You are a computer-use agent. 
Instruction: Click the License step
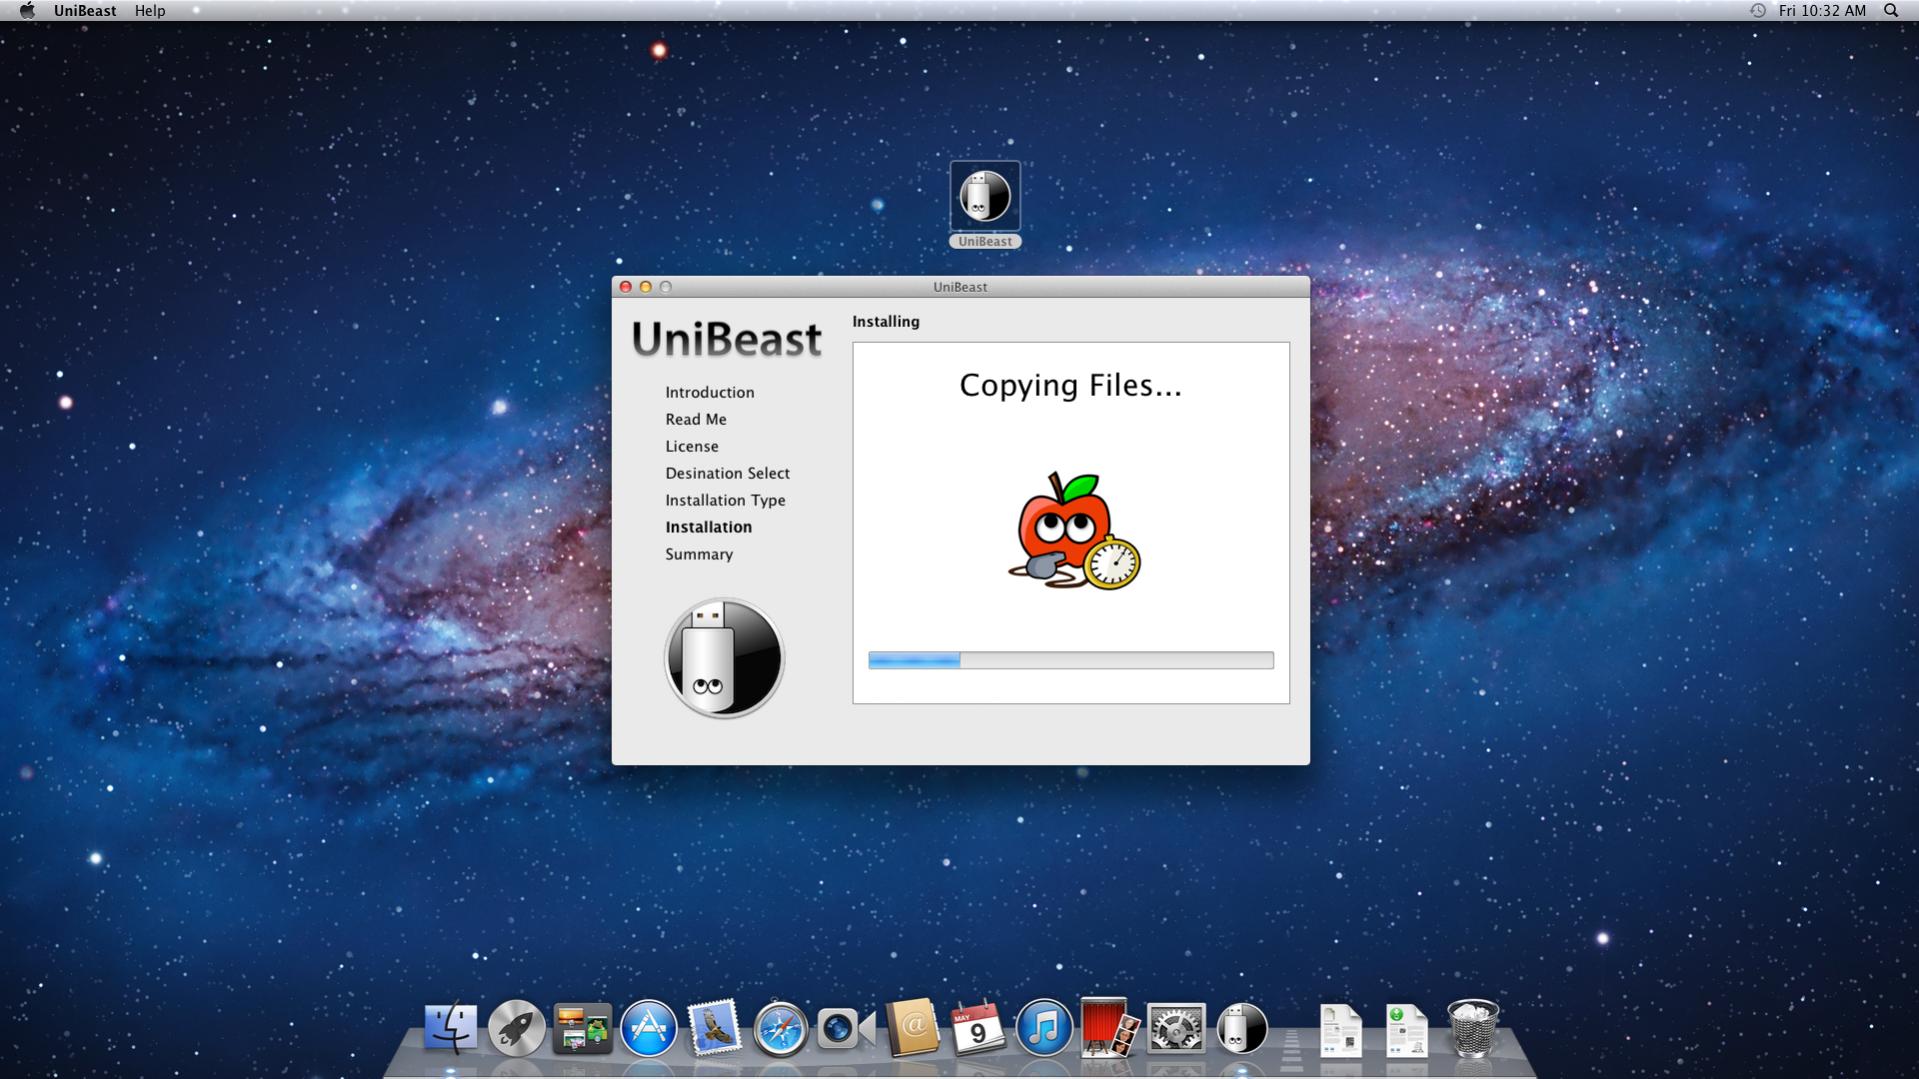pos(692,446)
